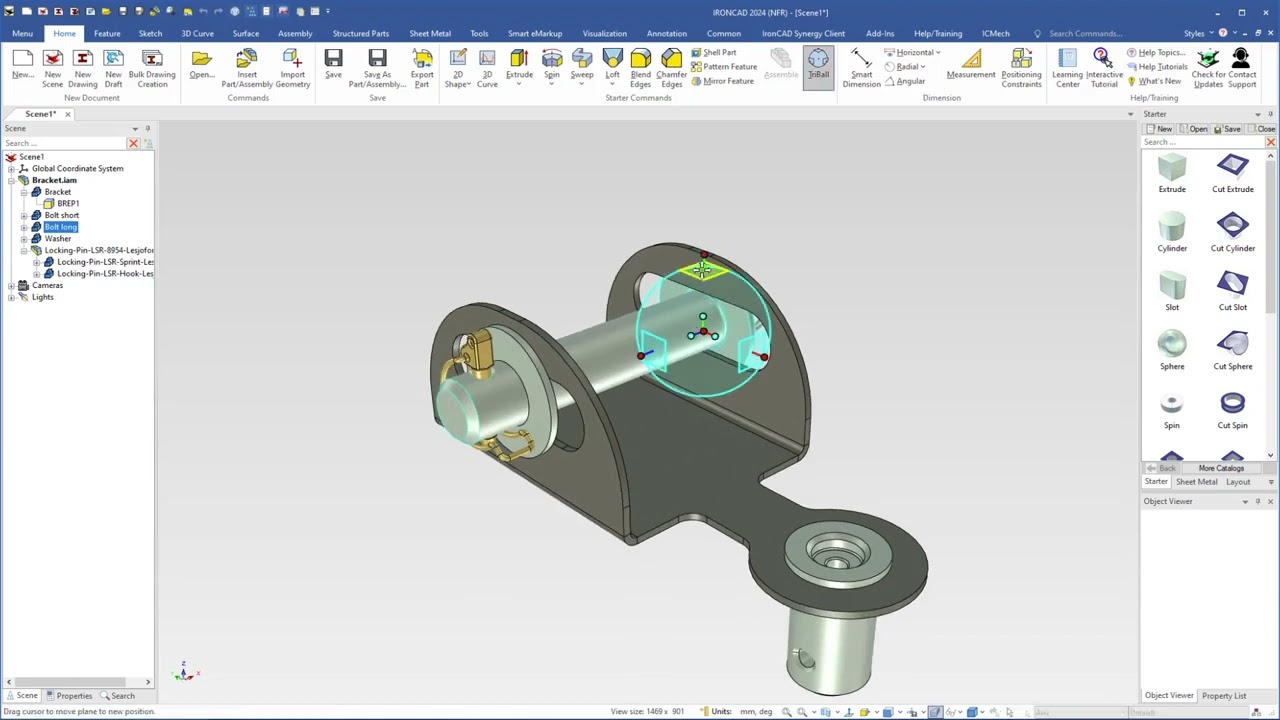
Task: Click the Contact Support icon
Action: click(1242, 68)
